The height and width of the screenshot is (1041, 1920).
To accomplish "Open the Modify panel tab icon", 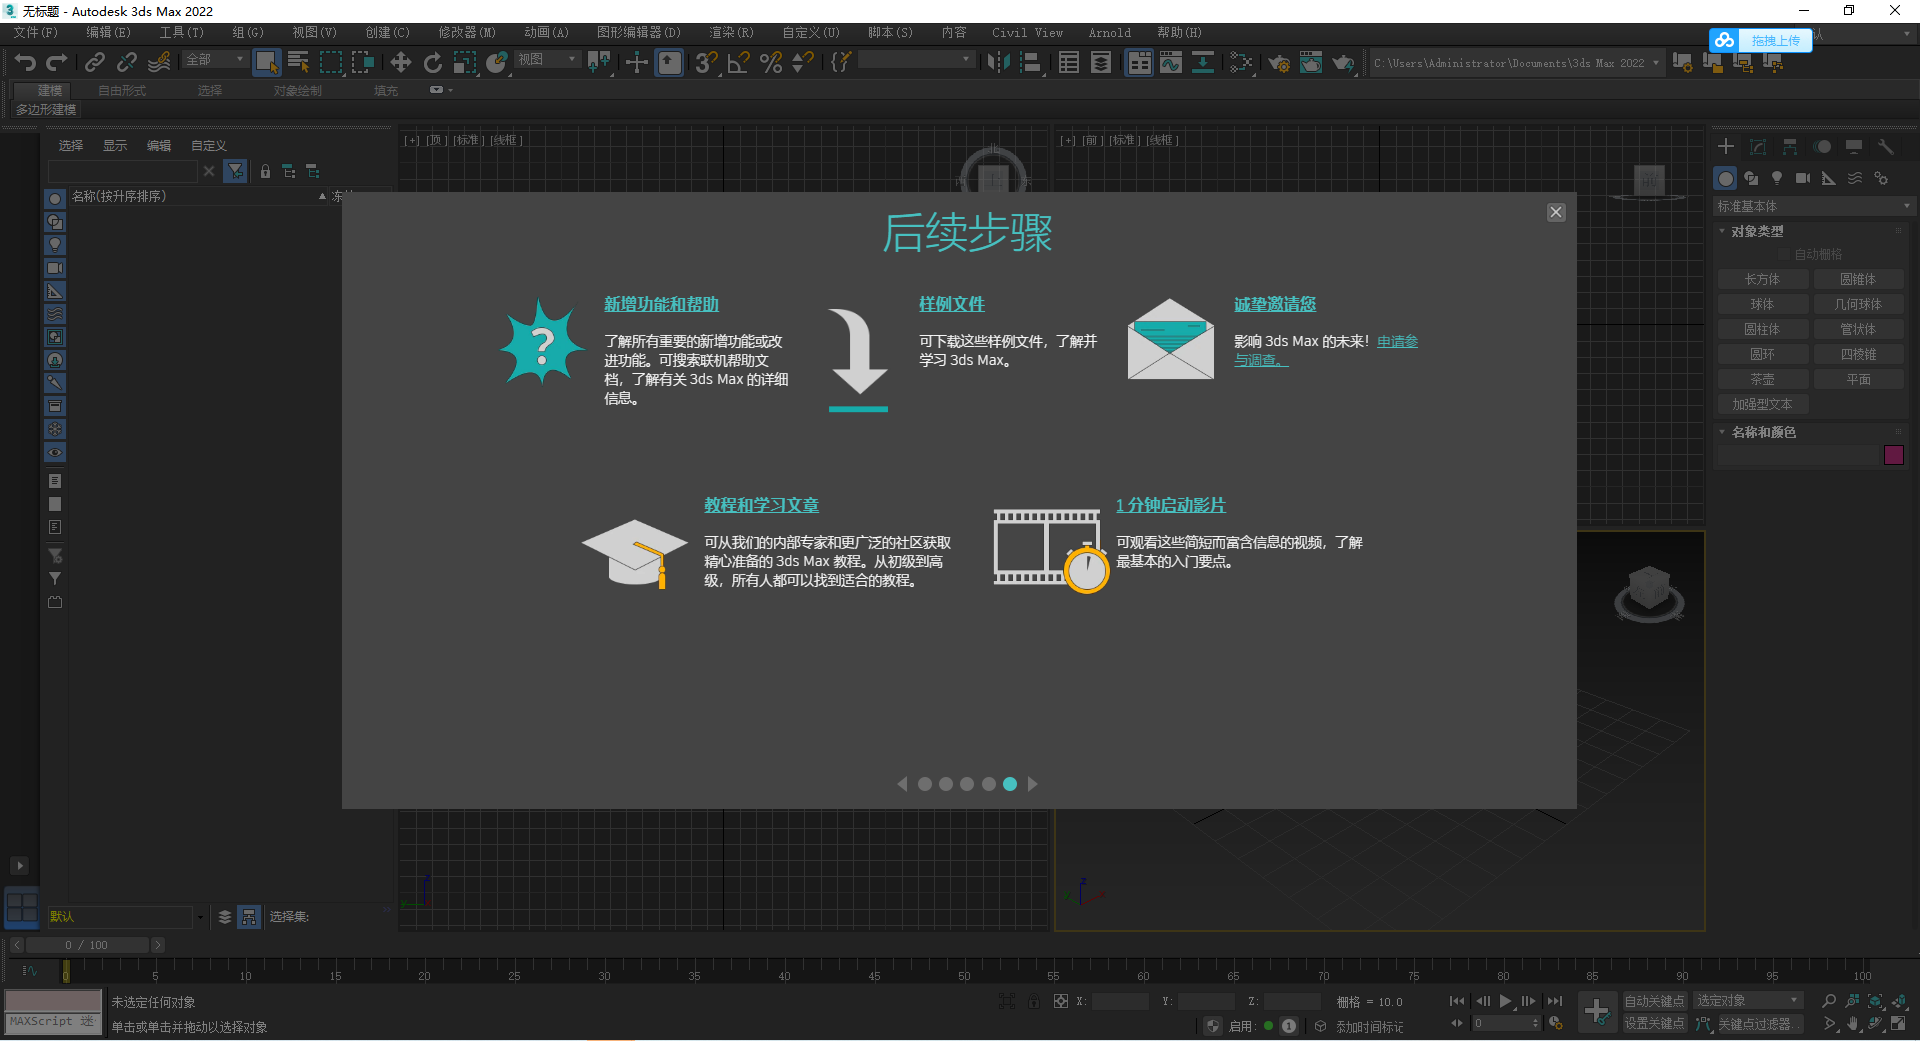I will click(1758, 146).
